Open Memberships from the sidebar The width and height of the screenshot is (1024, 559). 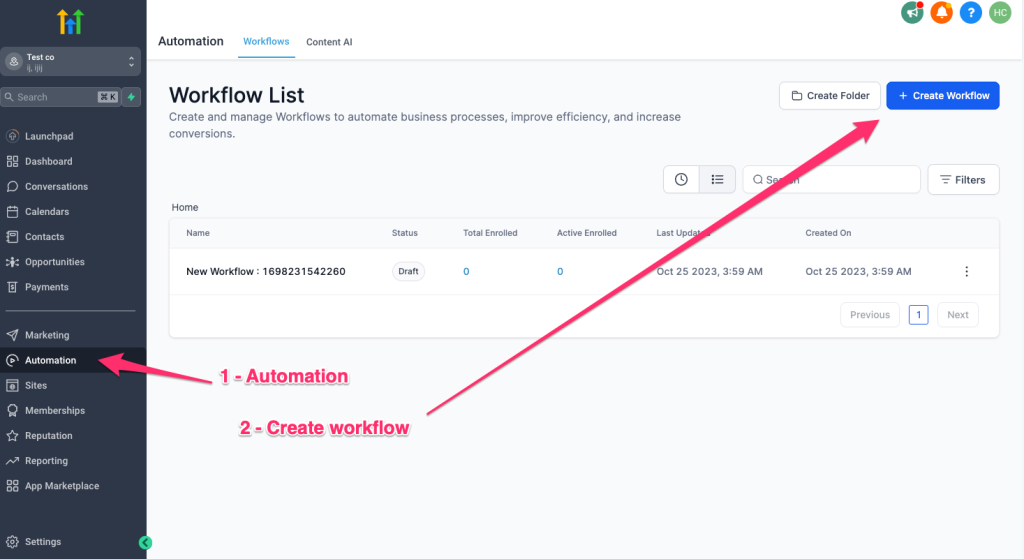tap(55, 410)
